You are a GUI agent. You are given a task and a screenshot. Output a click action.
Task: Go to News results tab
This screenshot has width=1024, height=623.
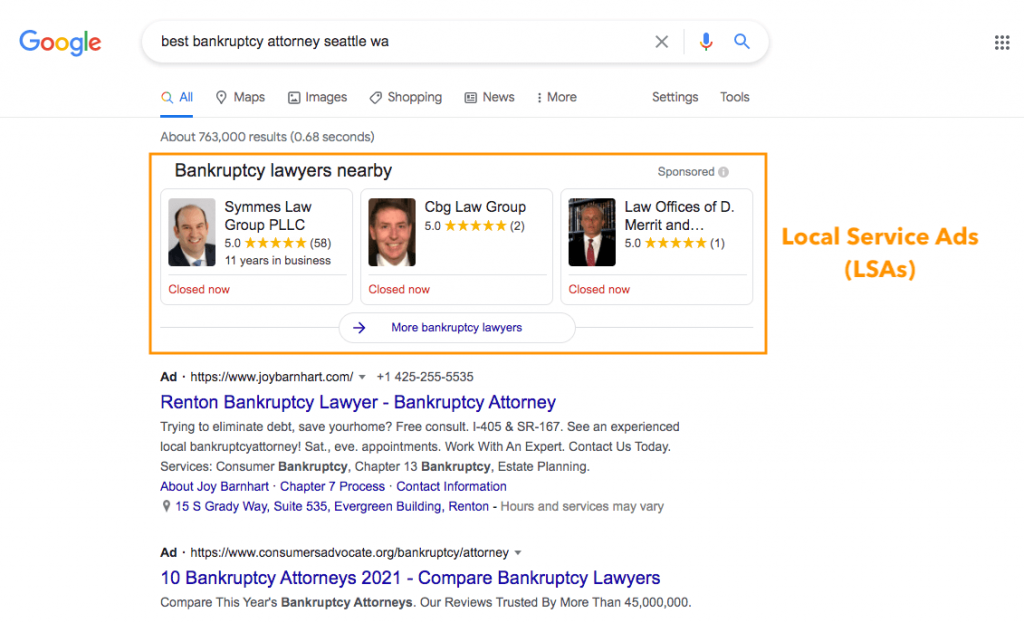(489, 97)
